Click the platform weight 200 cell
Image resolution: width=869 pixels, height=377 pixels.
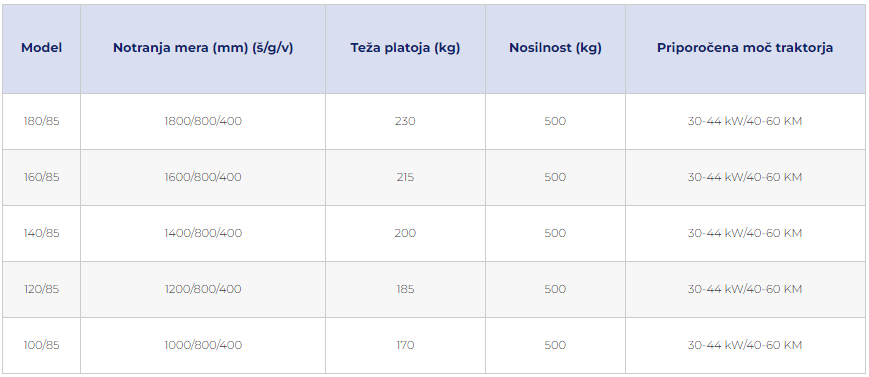[x=405, y=233]
